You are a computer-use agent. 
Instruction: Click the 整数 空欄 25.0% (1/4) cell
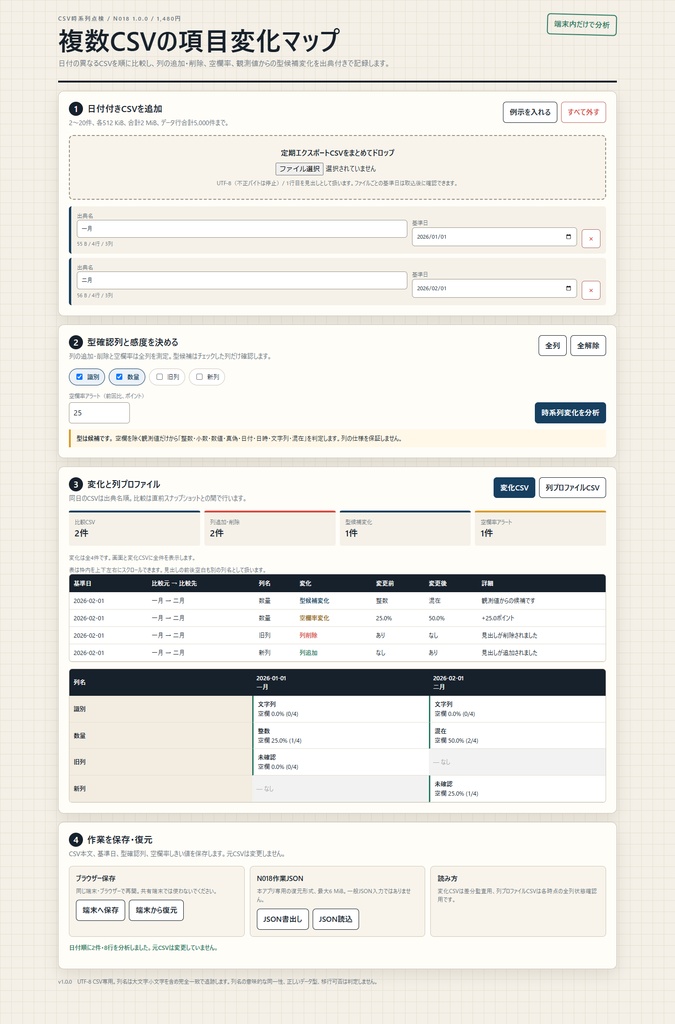(x=341, y=736)
